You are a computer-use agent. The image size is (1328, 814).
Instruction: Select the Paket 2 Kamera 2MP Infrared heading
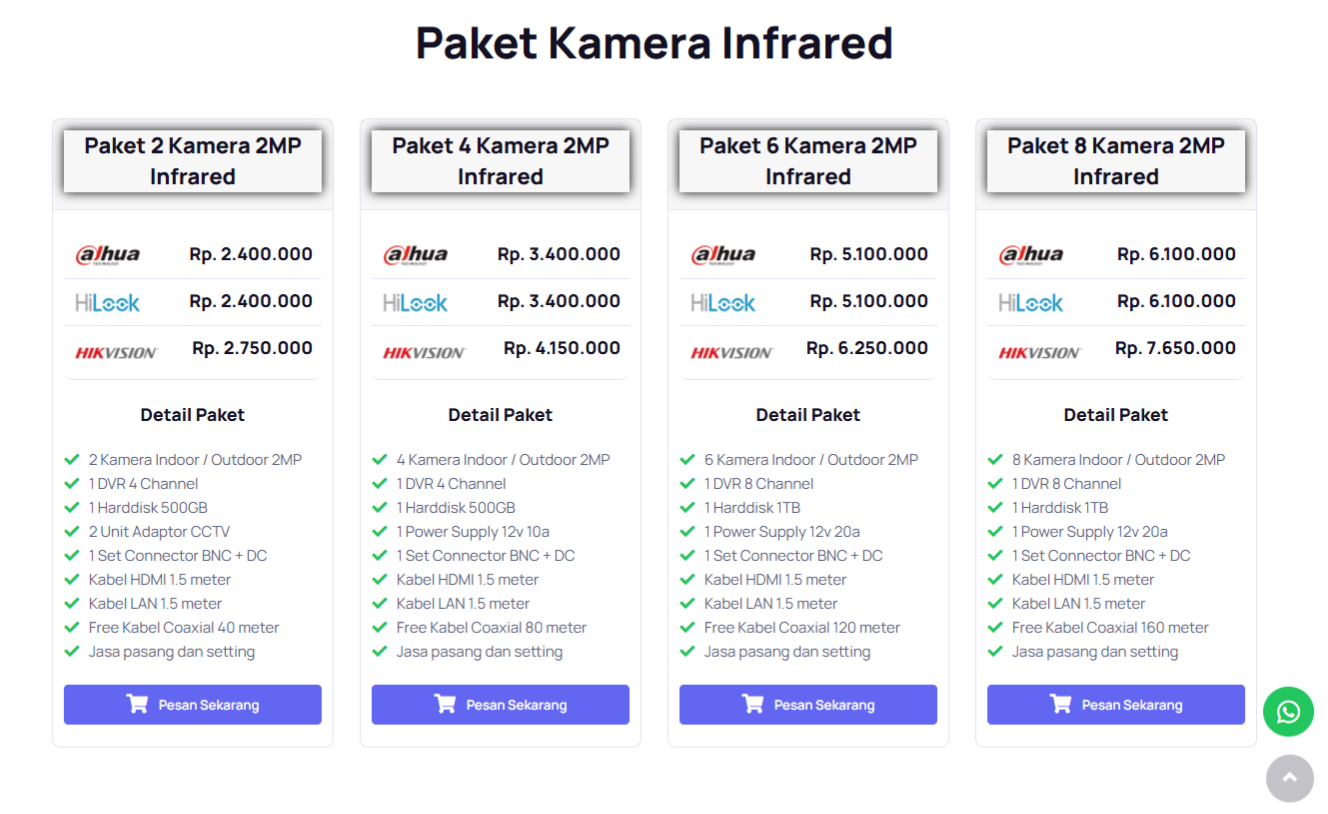[193, 161]
